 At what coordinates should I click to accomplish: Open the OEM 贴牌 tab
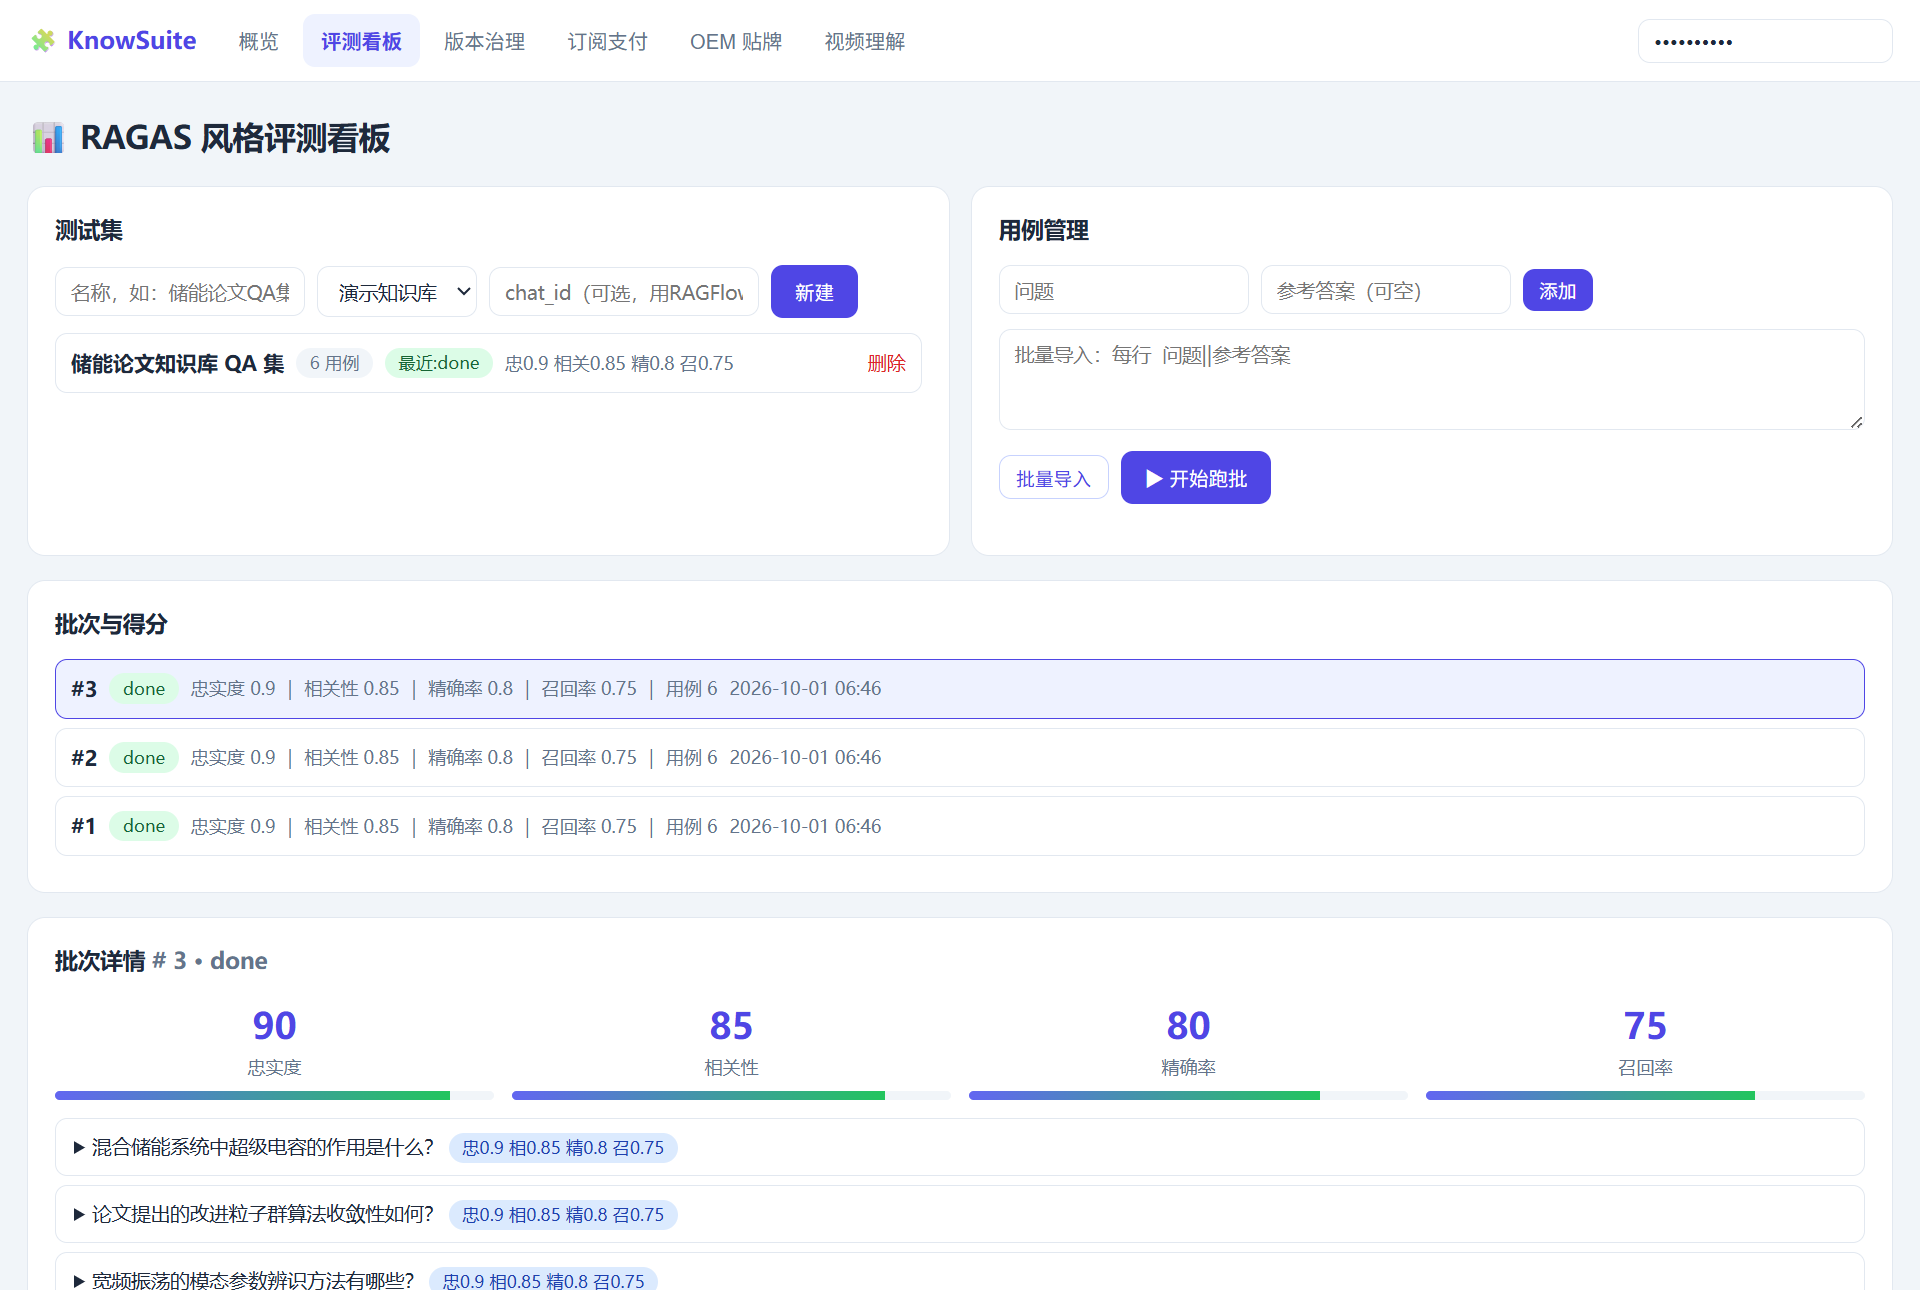(x=736, y=41)
